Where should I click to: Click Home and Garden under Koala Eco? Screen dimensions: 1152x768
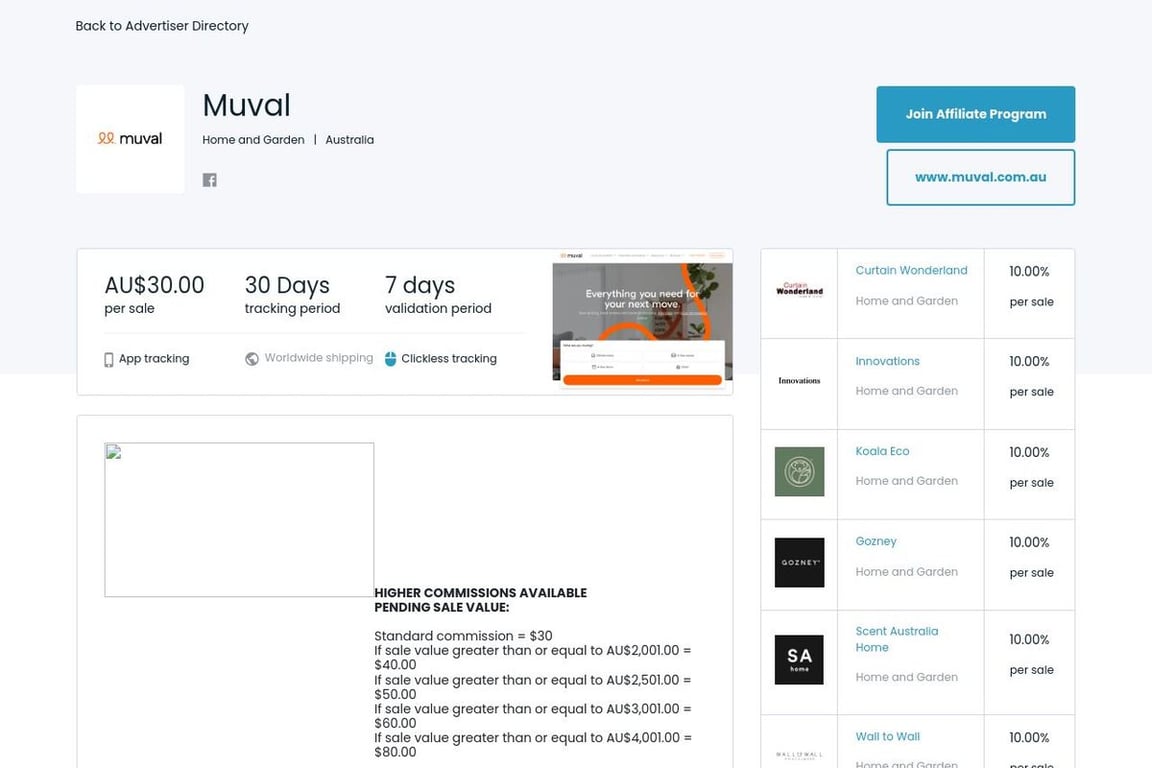coord(907,481)
